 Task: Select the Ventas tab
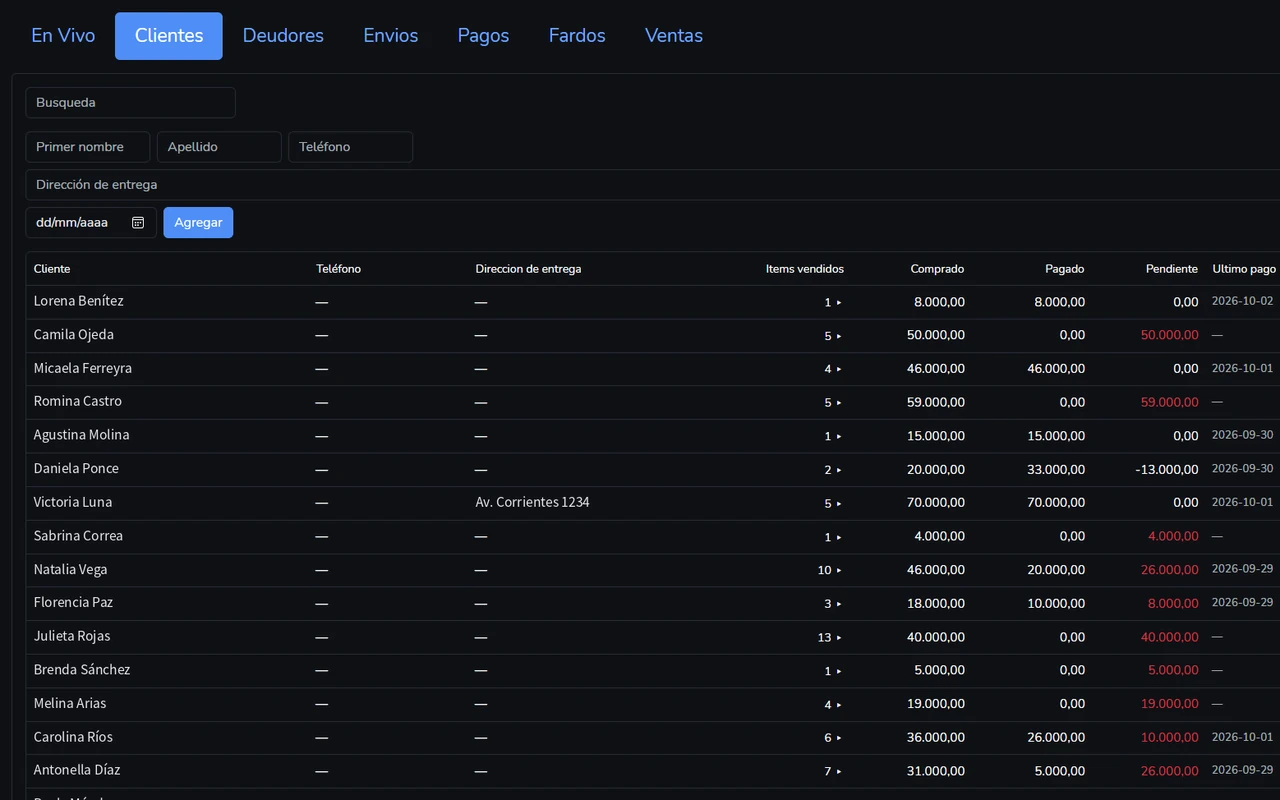(674, 36)
